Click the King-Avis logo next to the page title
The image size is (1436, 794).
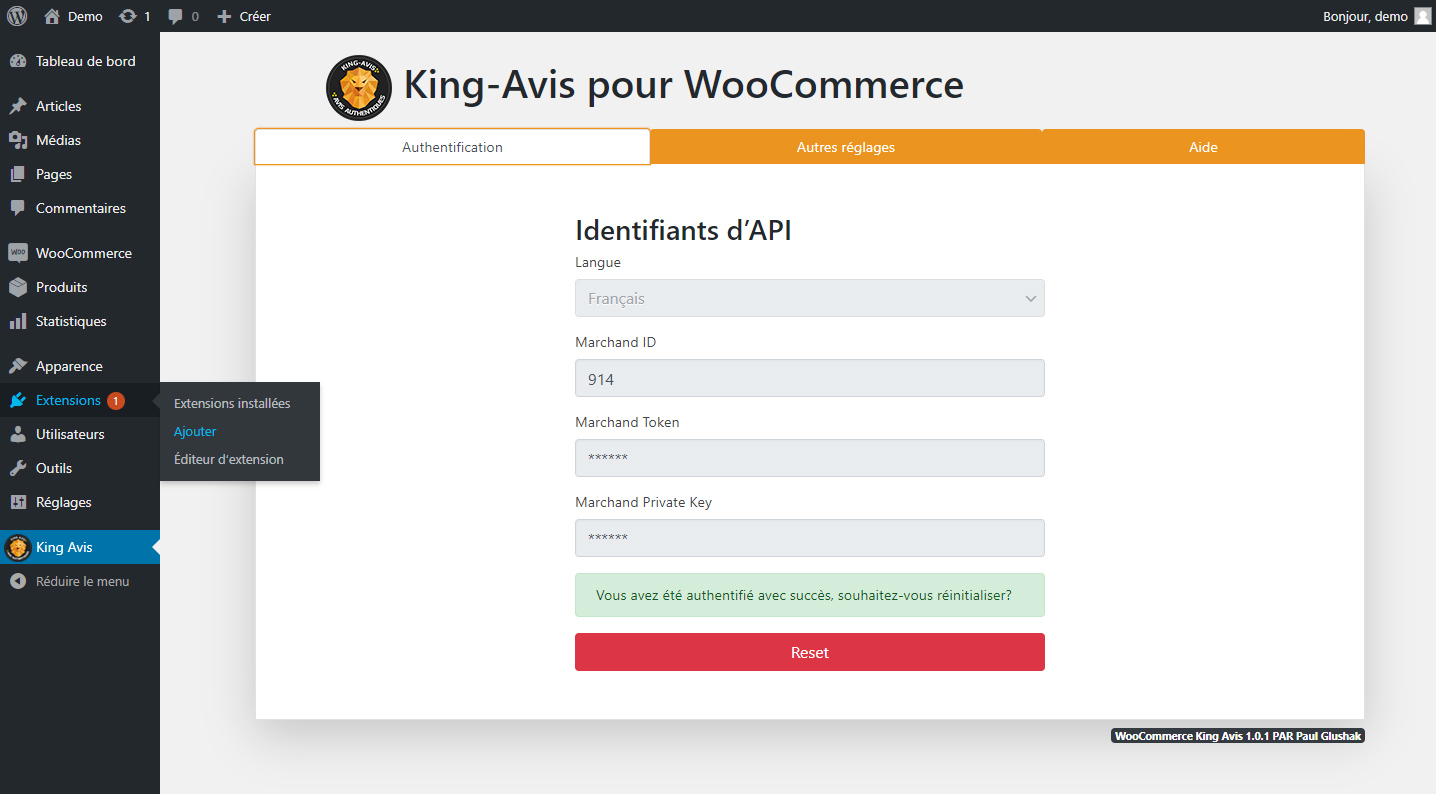coord(359,88)
